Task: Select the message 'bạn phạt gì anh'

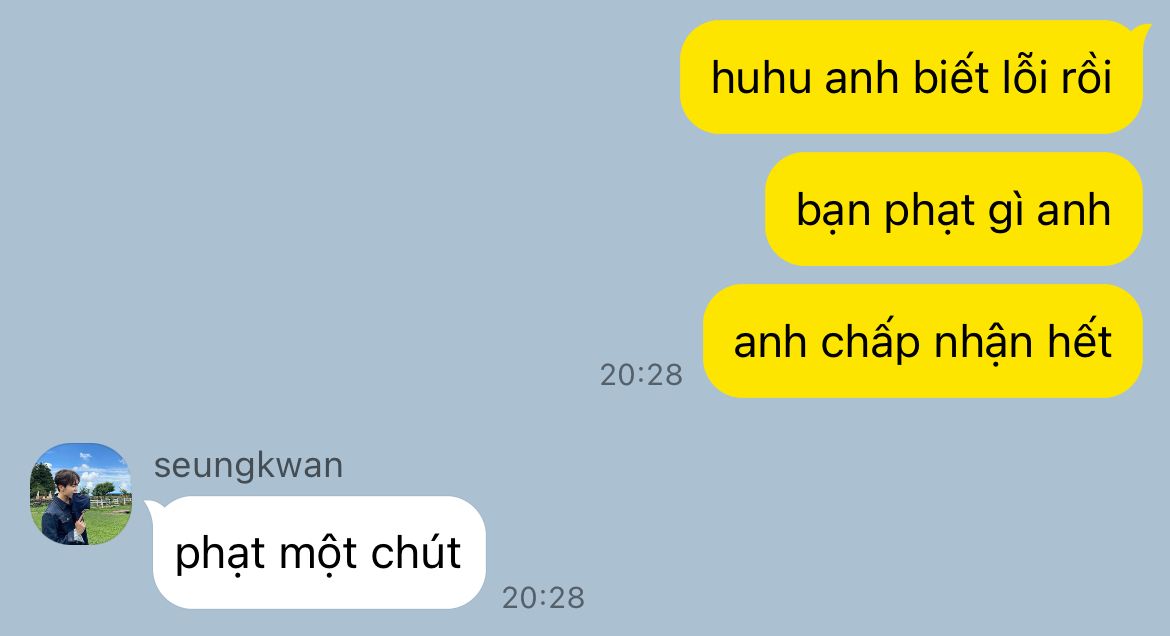Action: (x=954, y=209)
